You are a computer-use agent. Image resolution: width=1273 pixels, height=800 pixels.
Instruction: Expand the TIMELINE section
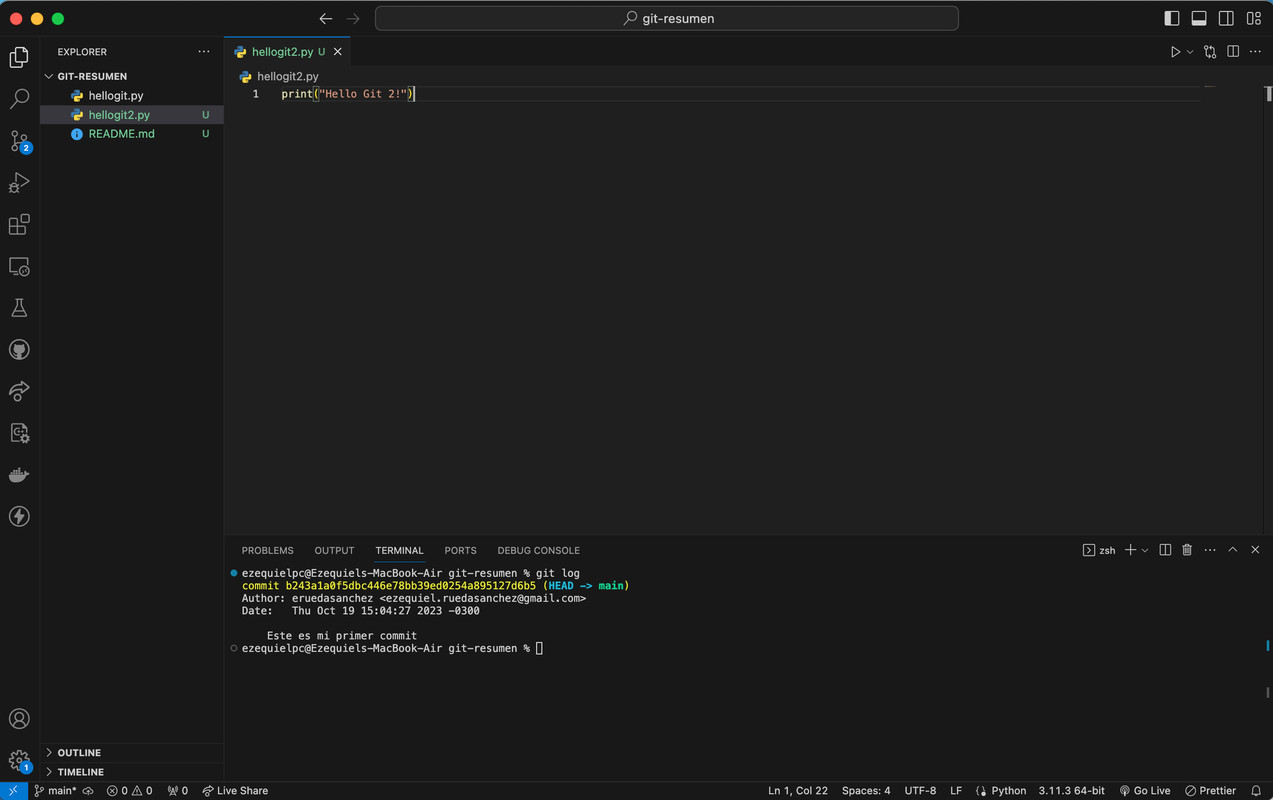coord(132,772)
